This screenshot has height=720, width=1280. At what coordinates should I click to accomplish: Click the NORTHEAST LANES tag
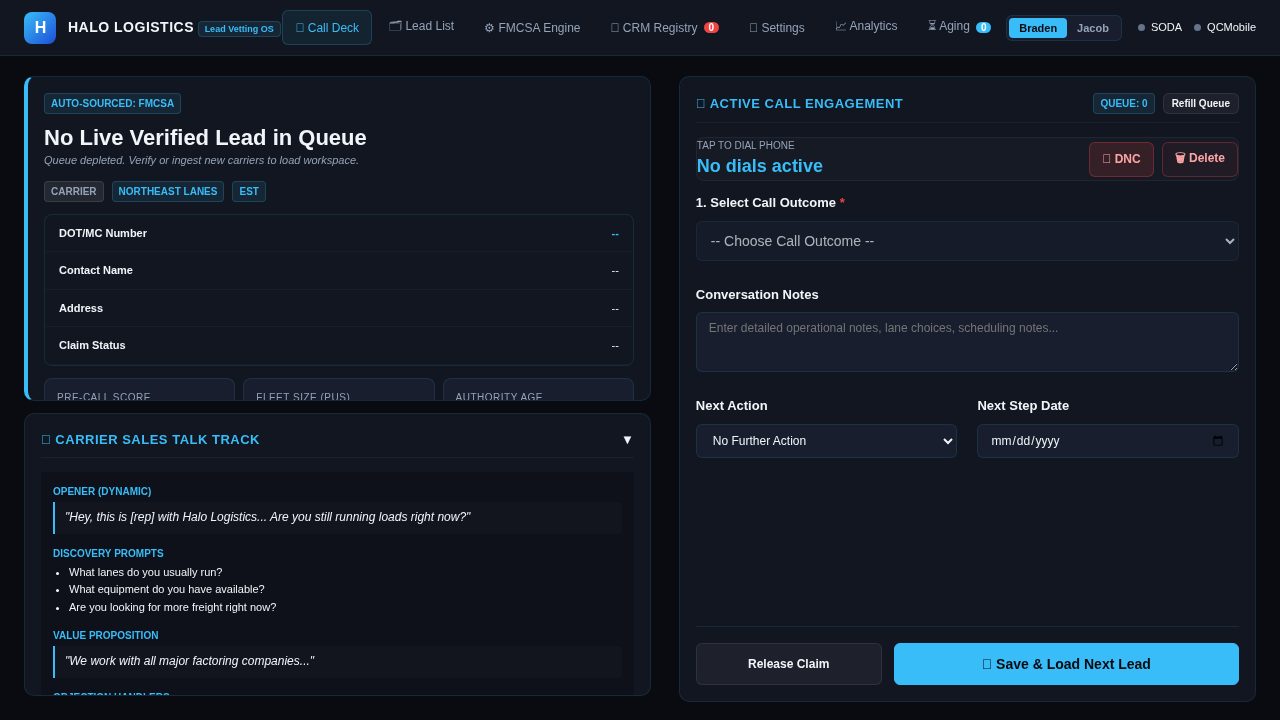click(x=168, y=191)
